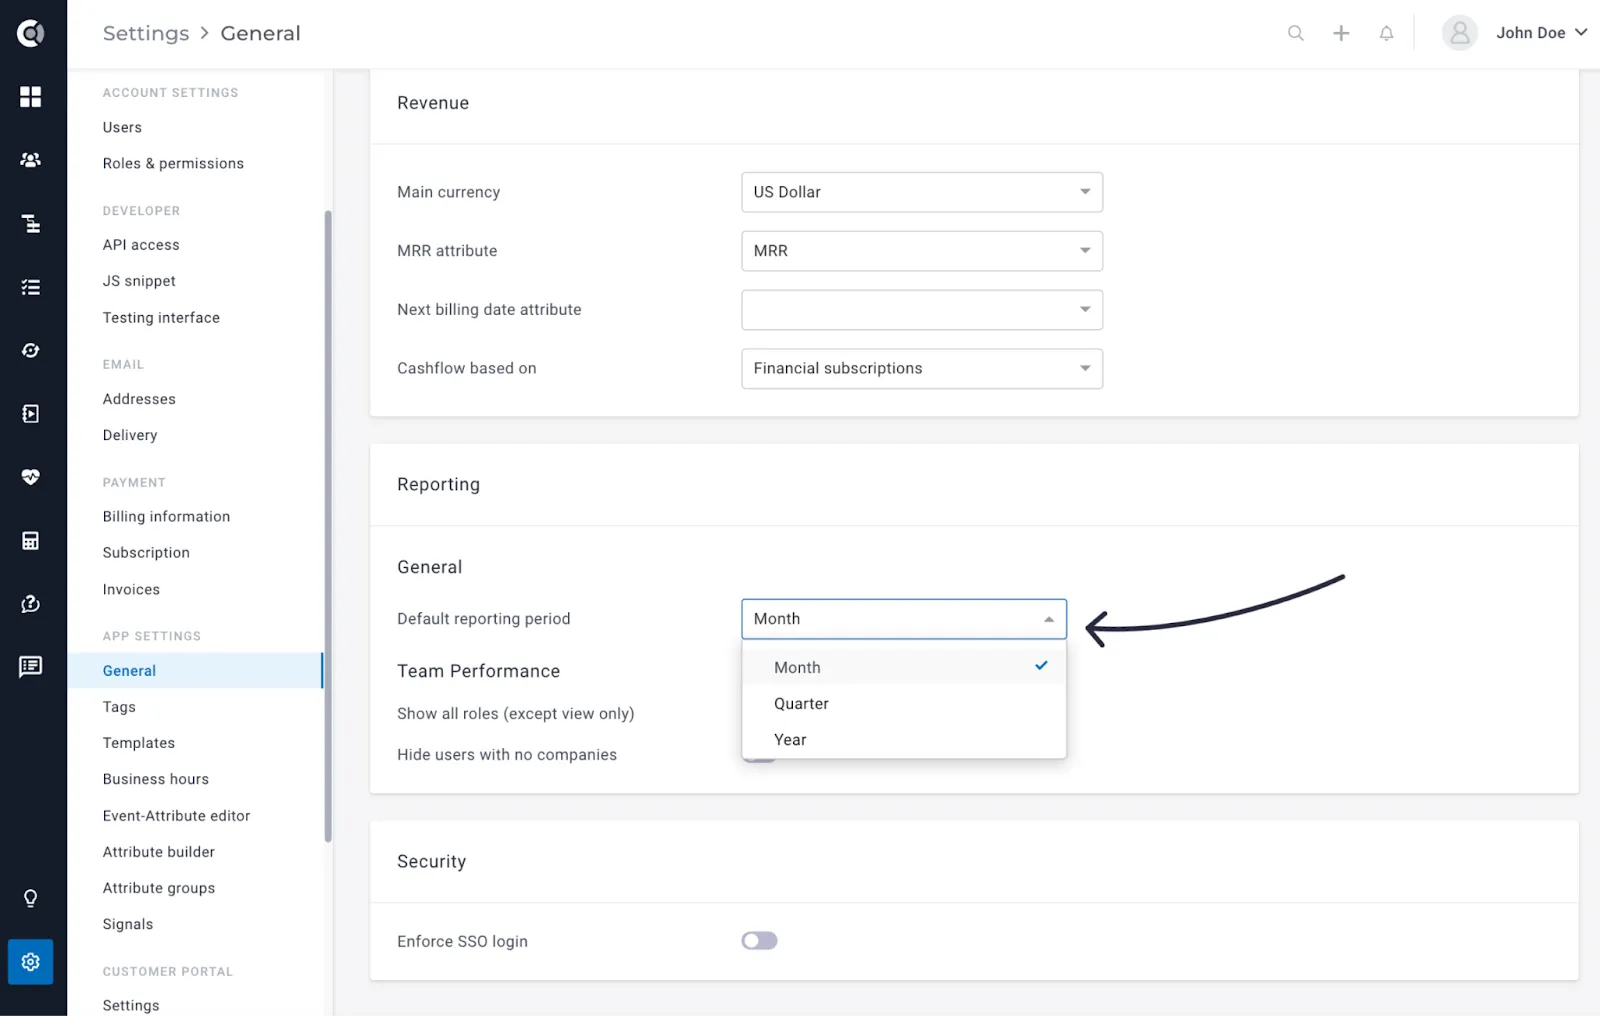
Task: Select Month in reporting period list
Action: (x=904, y=667)
